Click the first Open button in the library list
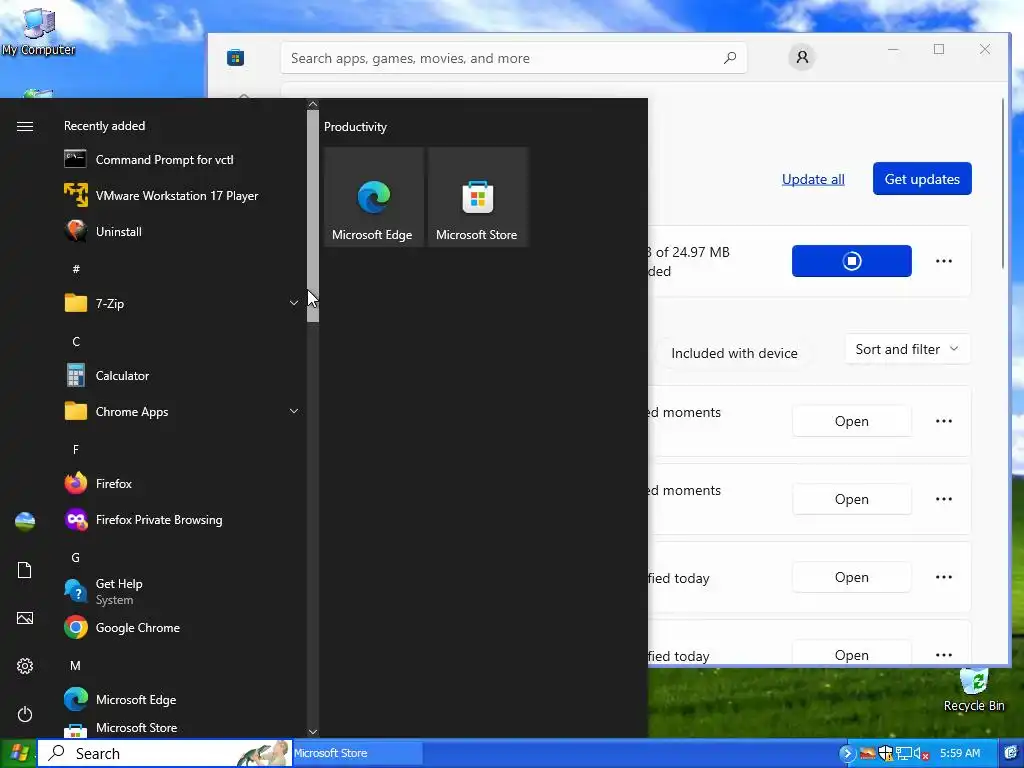1024x768 pixels. (x=852, y=421)
